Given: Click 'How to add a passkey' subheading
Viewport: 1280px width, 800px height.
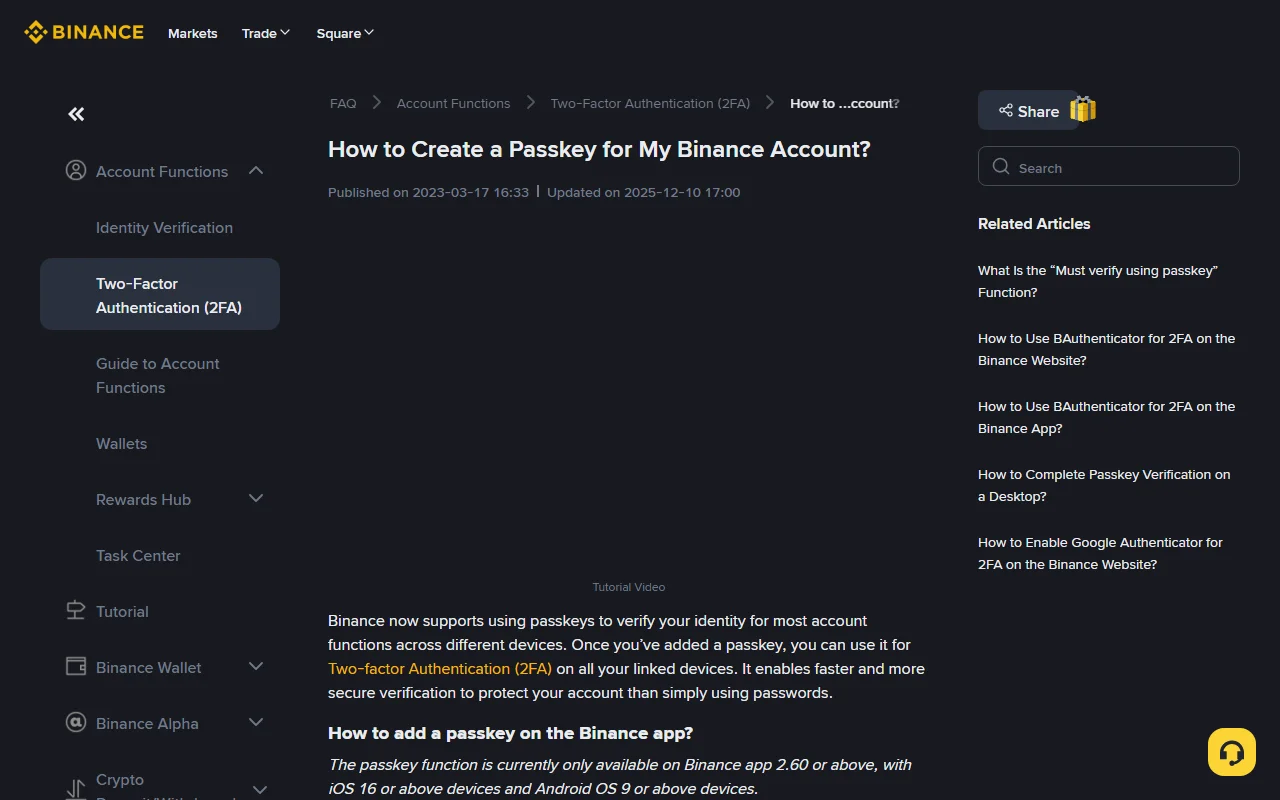Looking at the screenshot, I should [511, 733].
